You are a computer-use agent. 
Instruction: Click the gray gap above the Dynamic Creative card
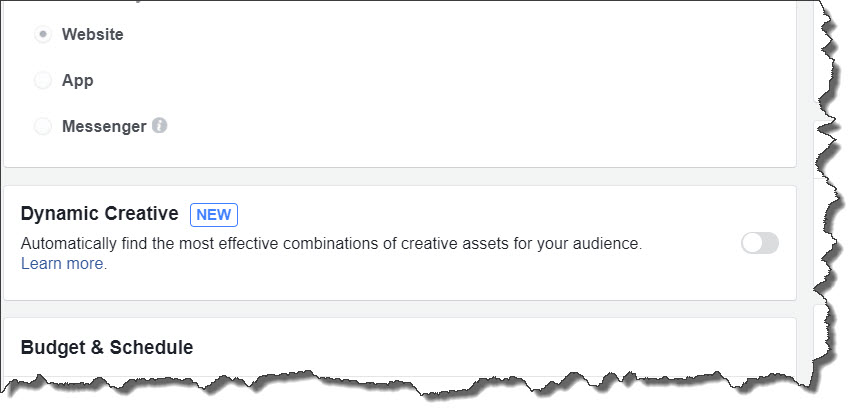pos(399,177)
